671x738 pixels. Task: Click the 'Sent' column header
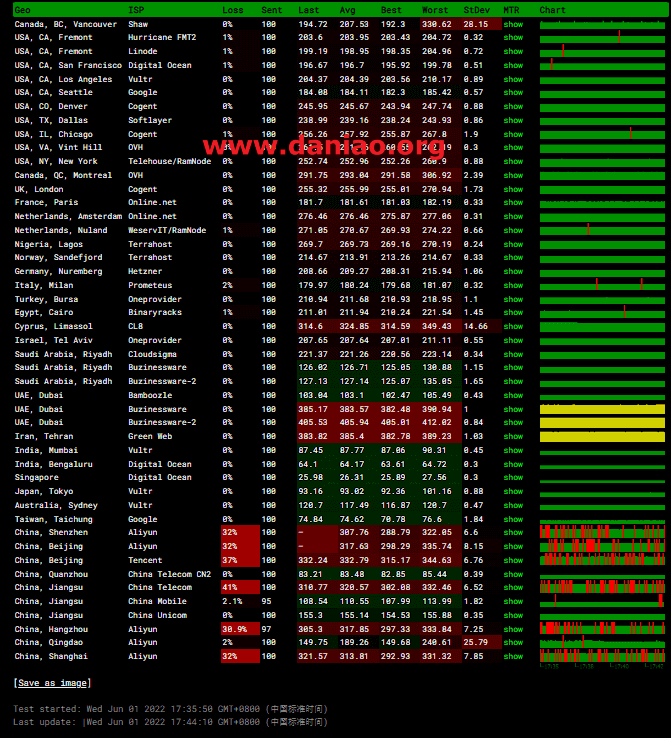272,10
